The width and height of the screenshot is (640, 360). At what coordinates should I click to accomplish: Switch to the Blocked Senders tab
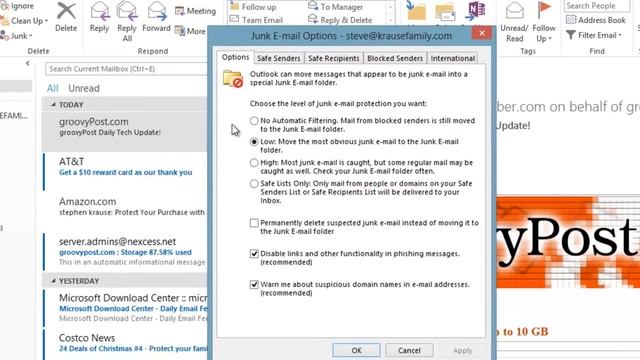point(395,58)
